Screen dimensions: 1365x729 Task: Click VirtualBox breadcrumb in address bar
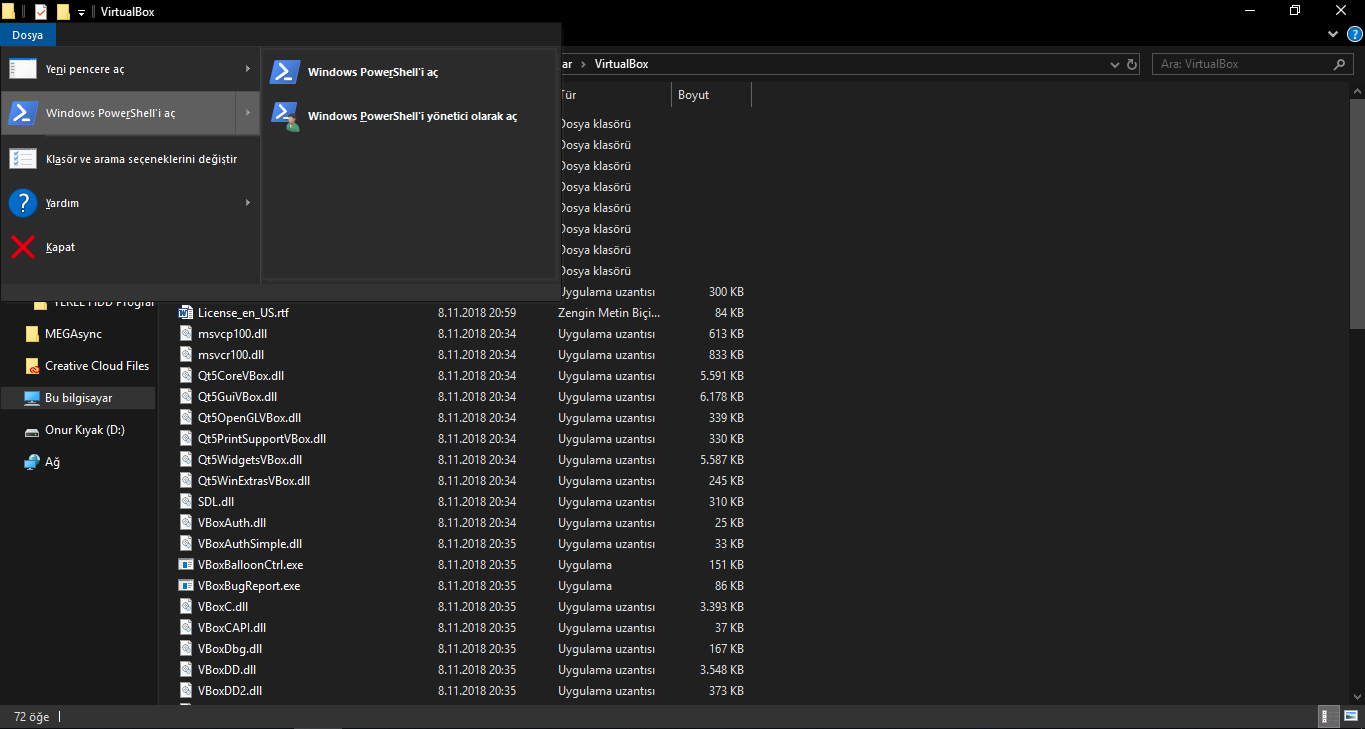pos(621,64)
